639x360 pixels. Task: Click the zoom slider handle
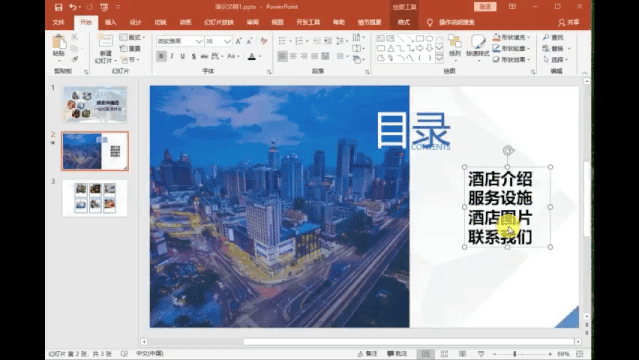coord(515,354)
